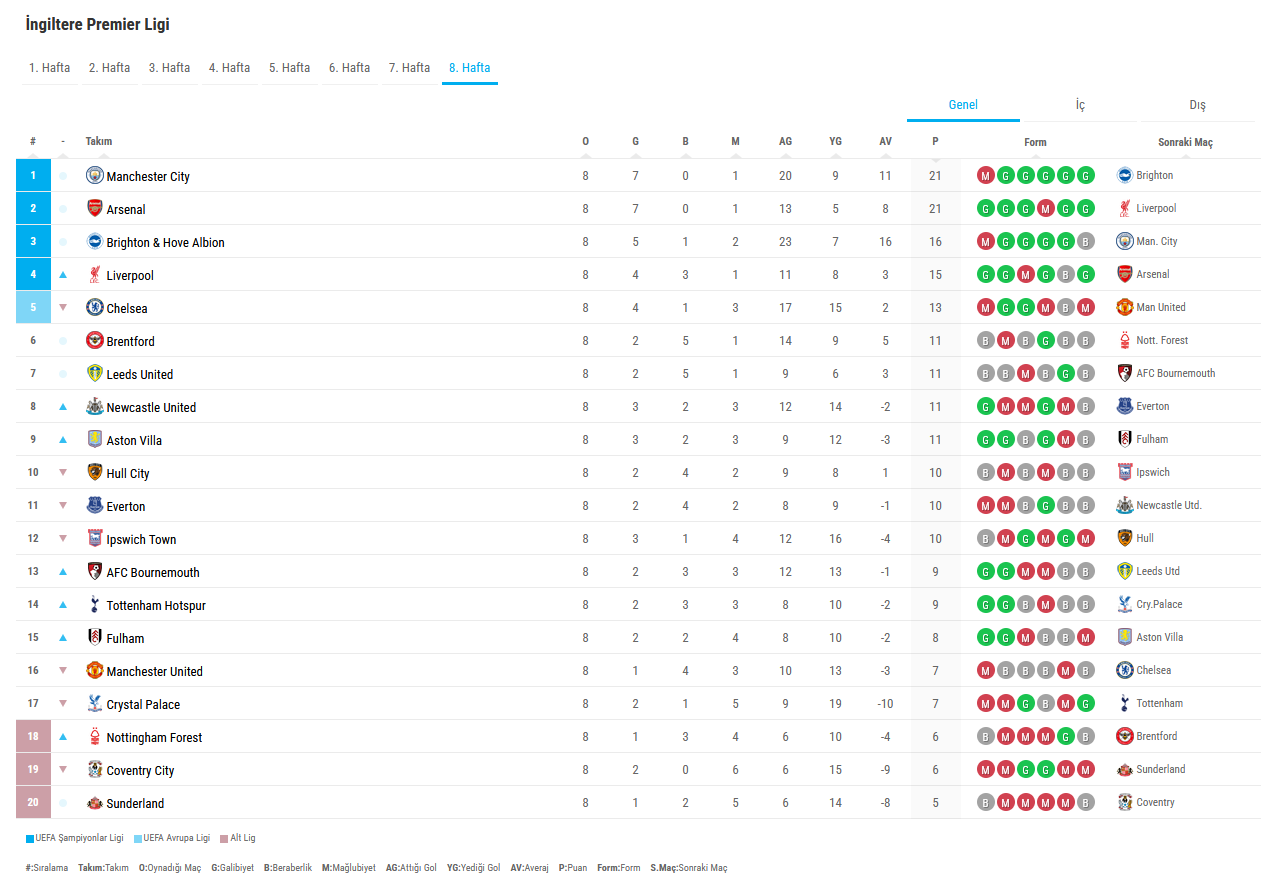
Task: Click the Brentford crest in row 6
Action: click(95, 340)
